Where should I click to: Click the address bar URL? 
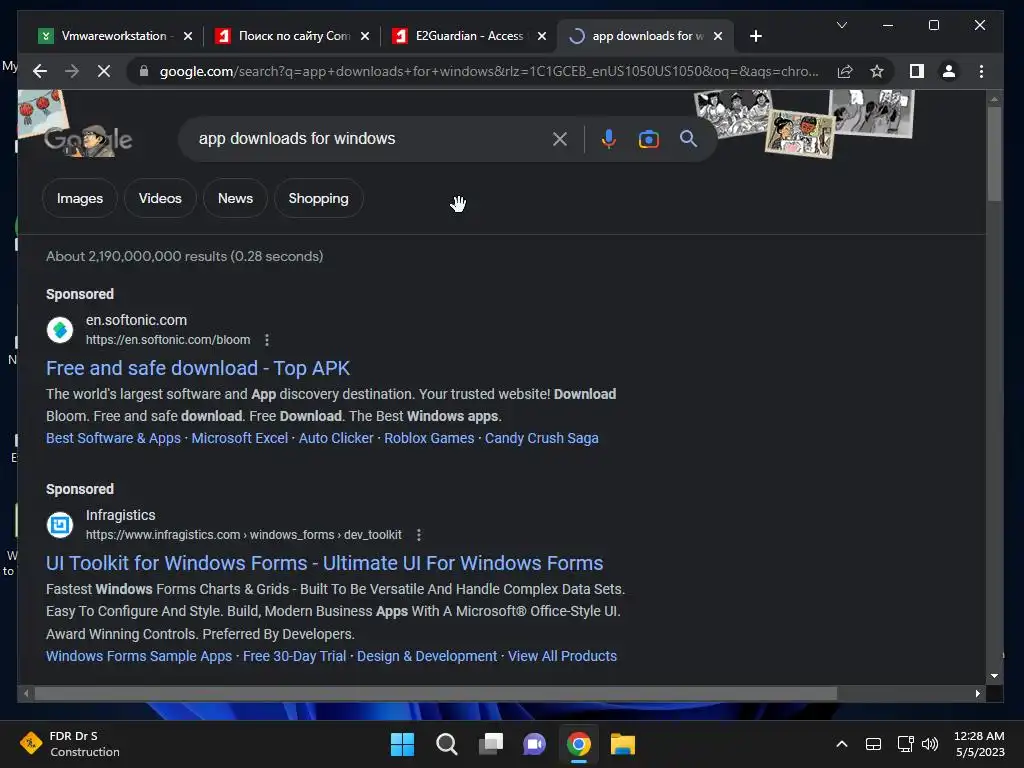click(x=488, y=71)
